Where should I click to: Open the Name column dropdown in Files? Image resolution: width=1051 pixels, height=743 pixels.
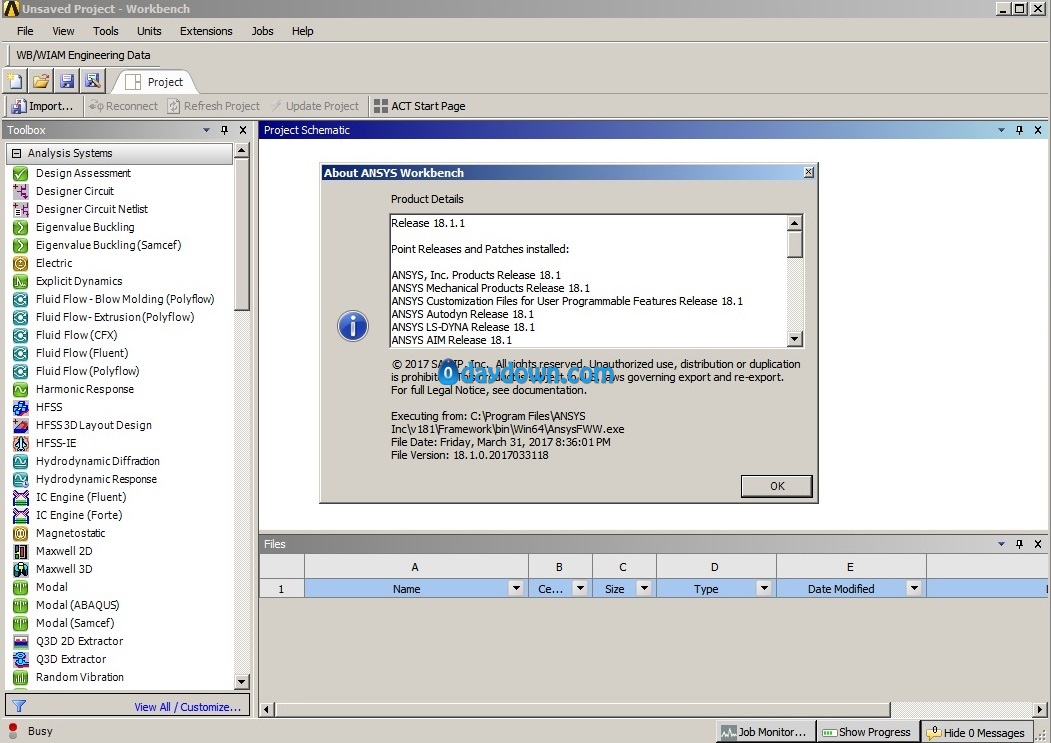point(515,589)
